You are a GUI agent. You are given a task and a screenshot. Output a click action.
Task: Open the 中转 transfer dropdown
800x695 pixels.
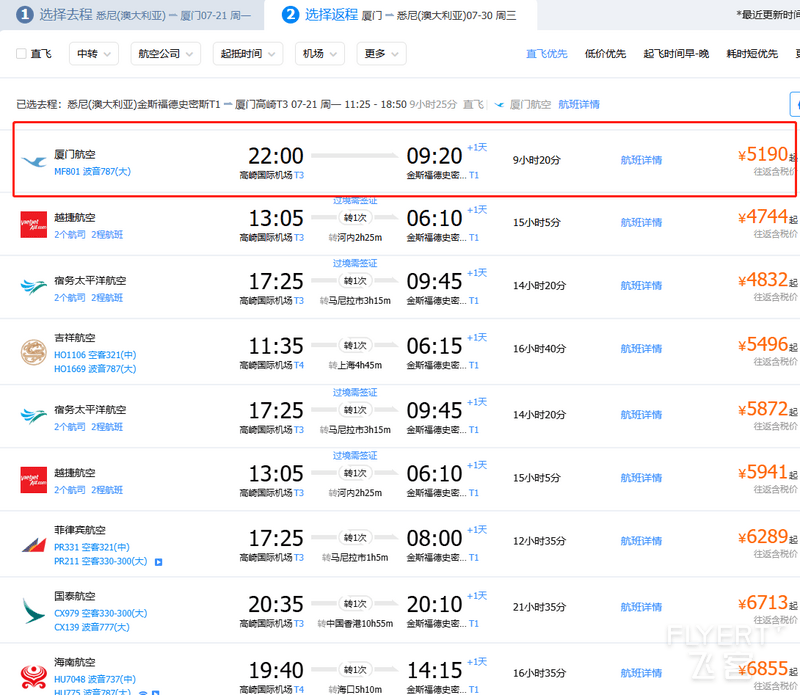(94, 54)
